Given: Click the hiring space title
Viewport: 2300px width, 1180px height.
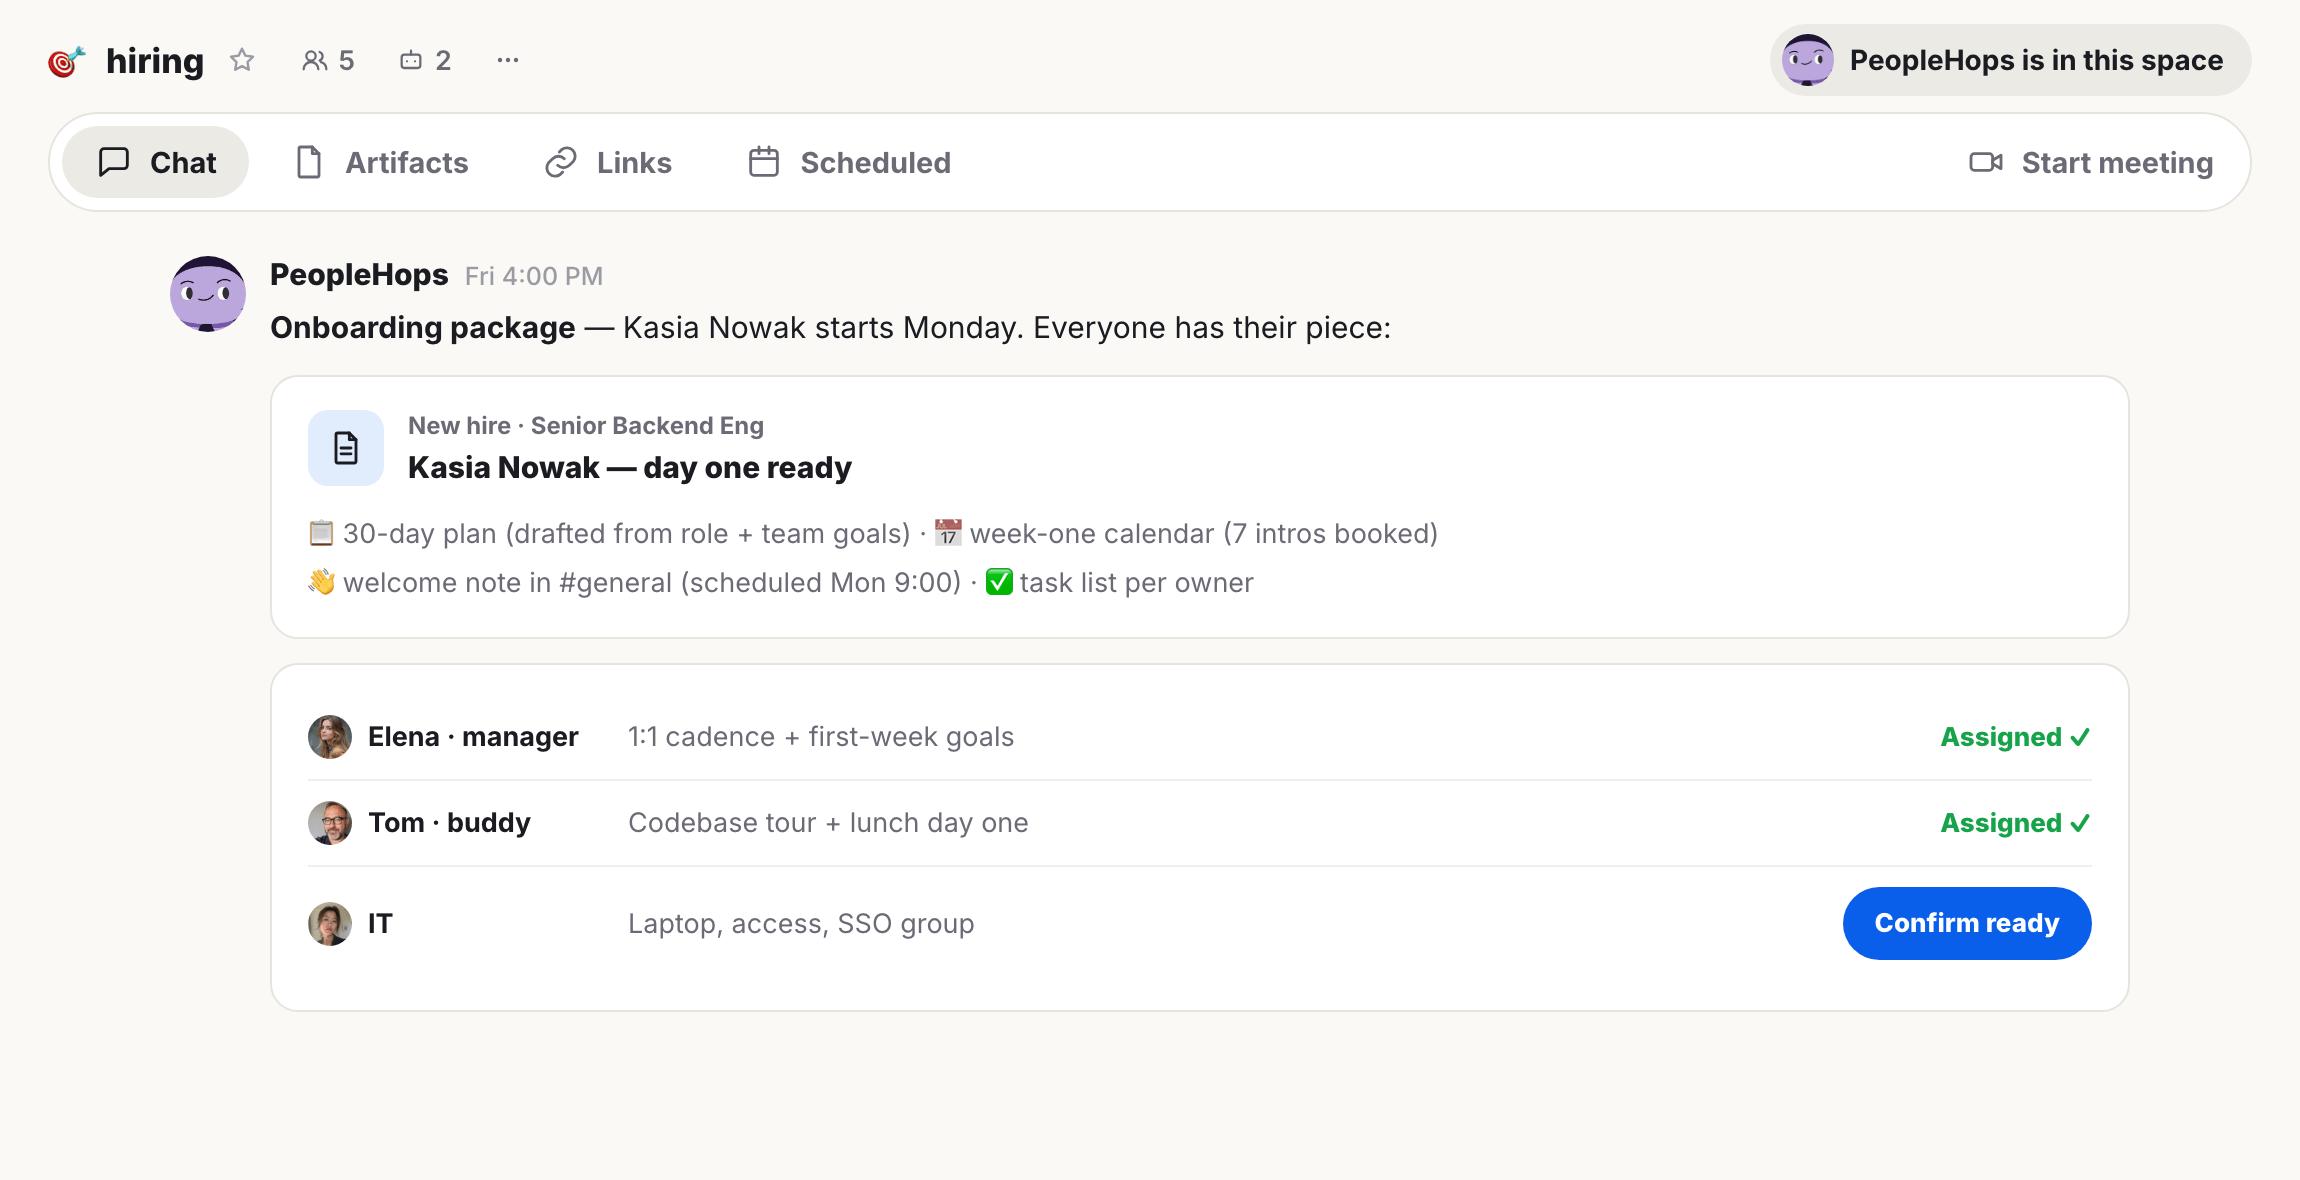Looking at the screenshot, I should (155, 61).
